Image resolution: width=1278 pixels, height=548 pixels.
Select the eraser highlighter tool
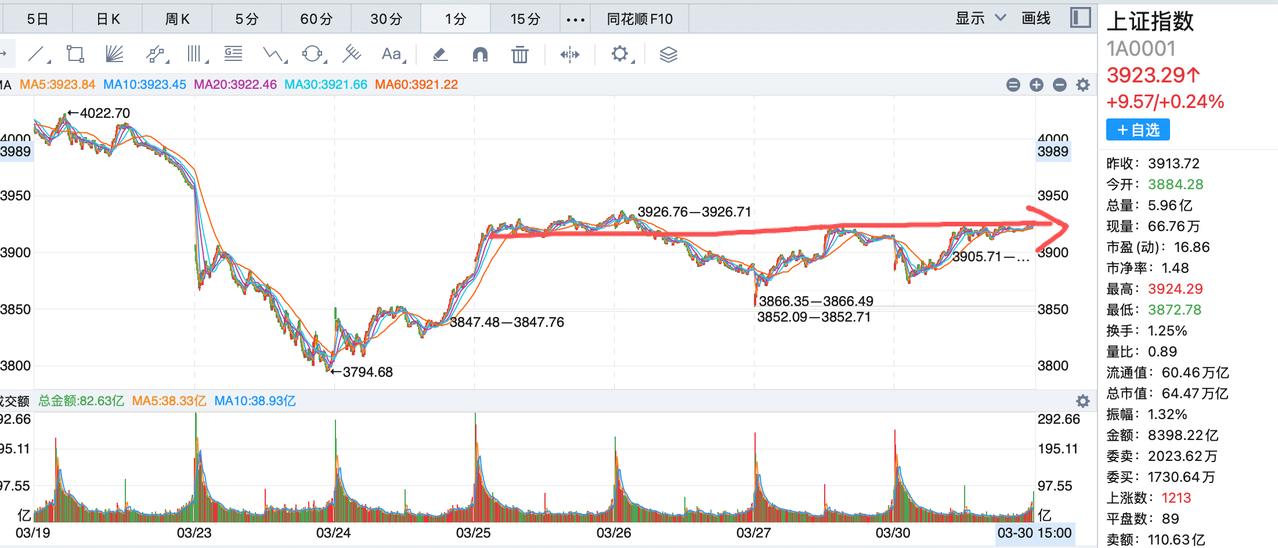click(439, 54)
